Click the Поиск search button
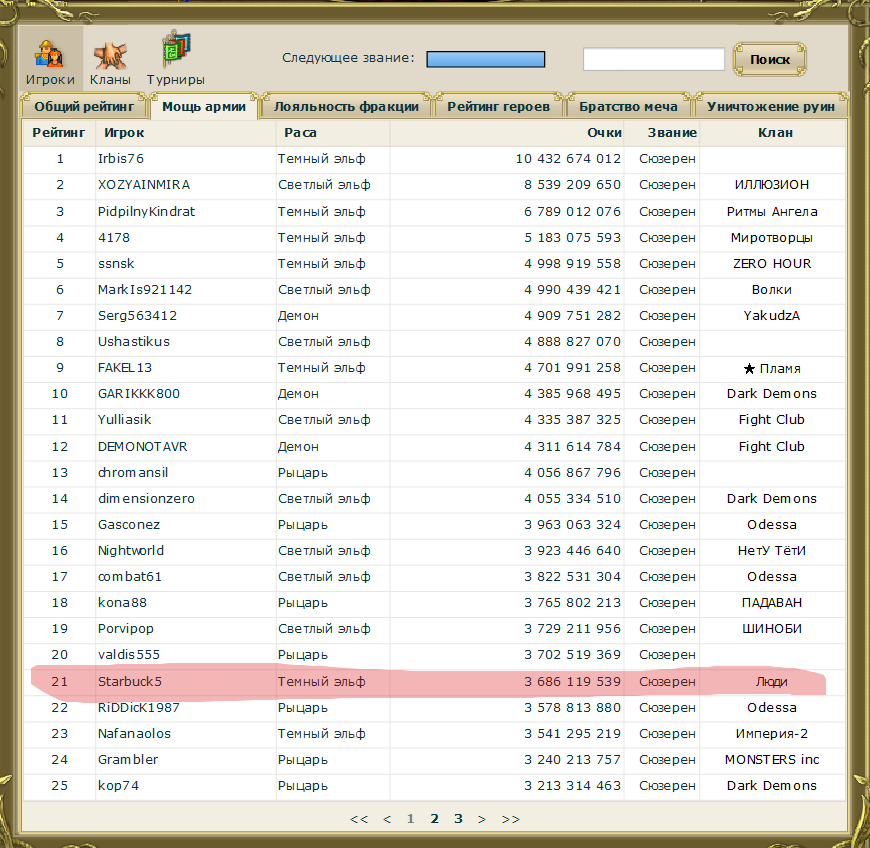Image resolution: width=870 pixels, height=848 pixels. [x=769, y=60]
